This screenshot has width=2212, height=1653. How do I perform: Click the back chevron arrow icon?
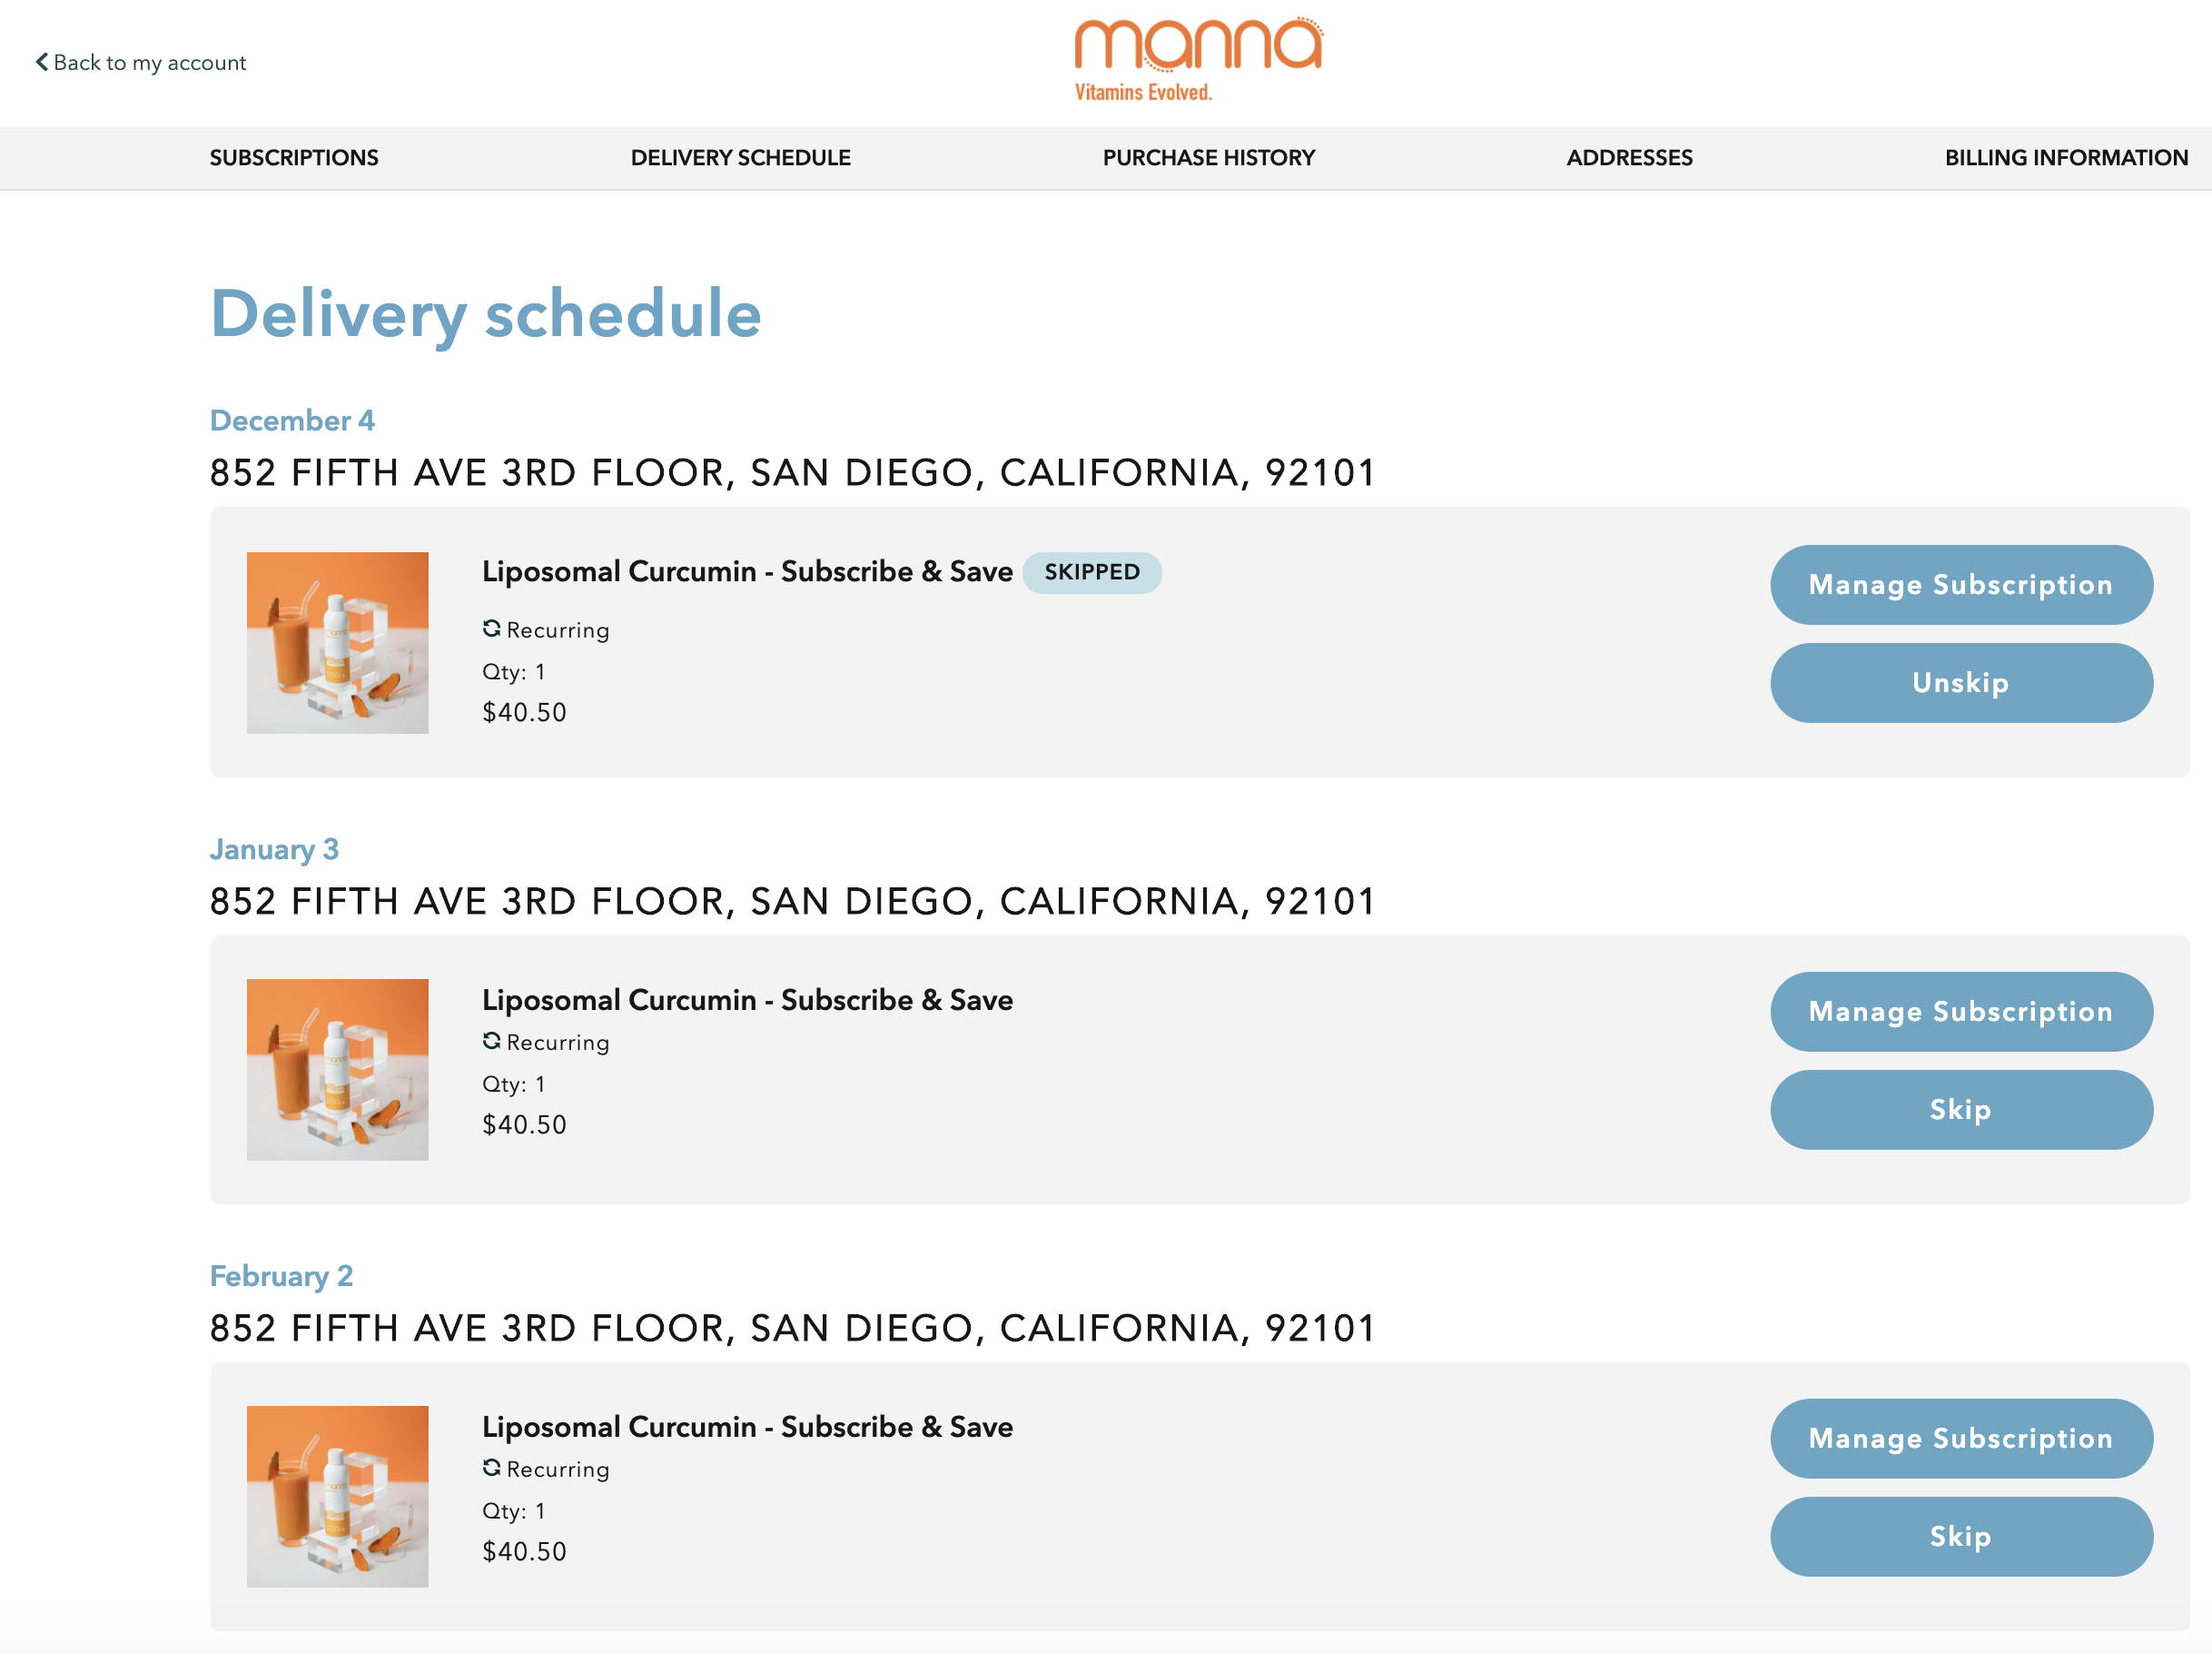point(42,62)
